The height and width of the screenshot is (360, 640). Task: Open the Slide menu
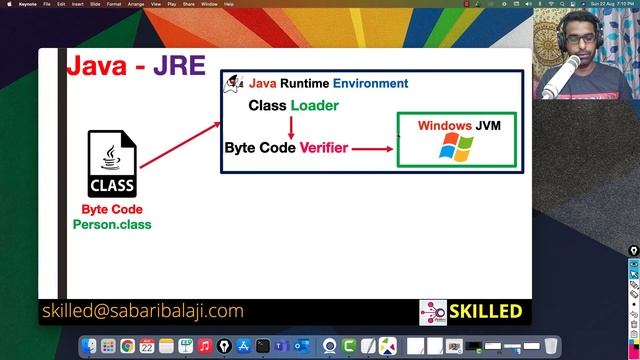click(95, 4)
